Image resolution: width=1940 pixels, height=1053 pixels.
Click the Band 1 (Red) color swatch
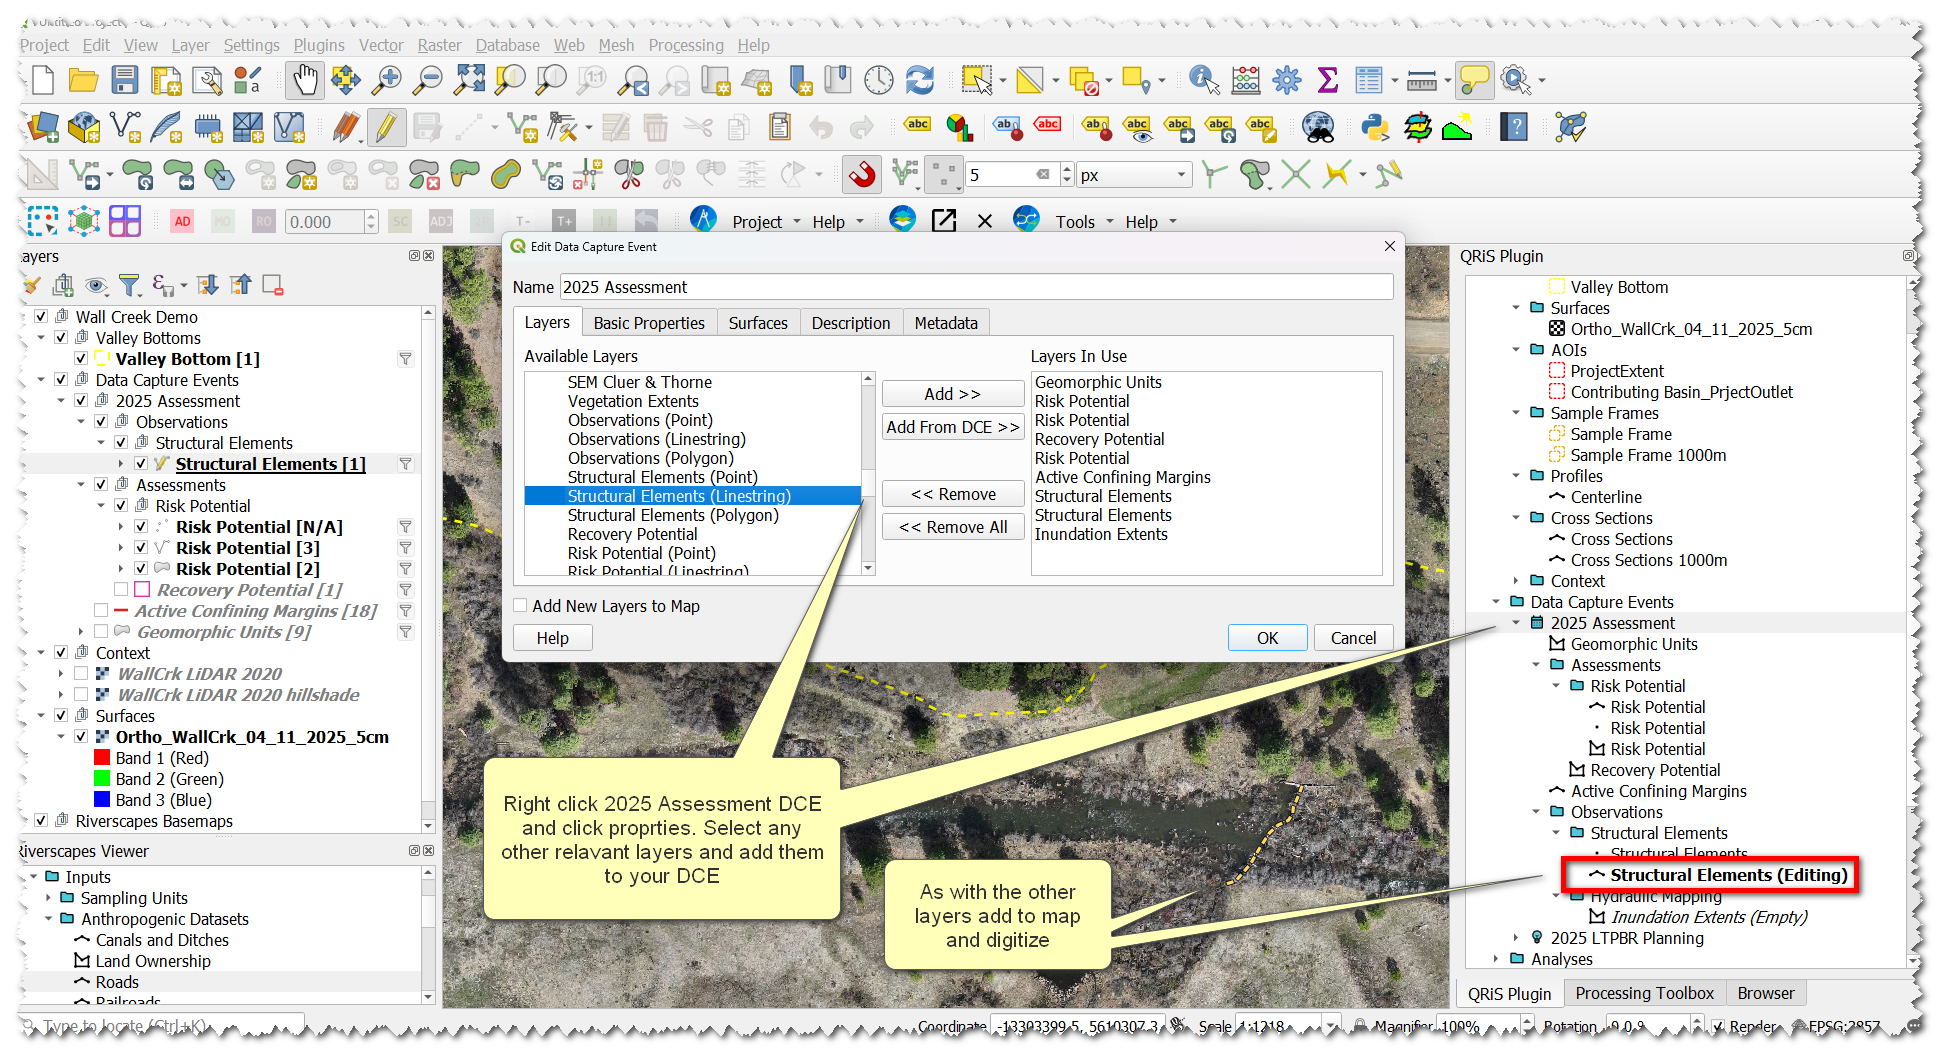point(101,758)
